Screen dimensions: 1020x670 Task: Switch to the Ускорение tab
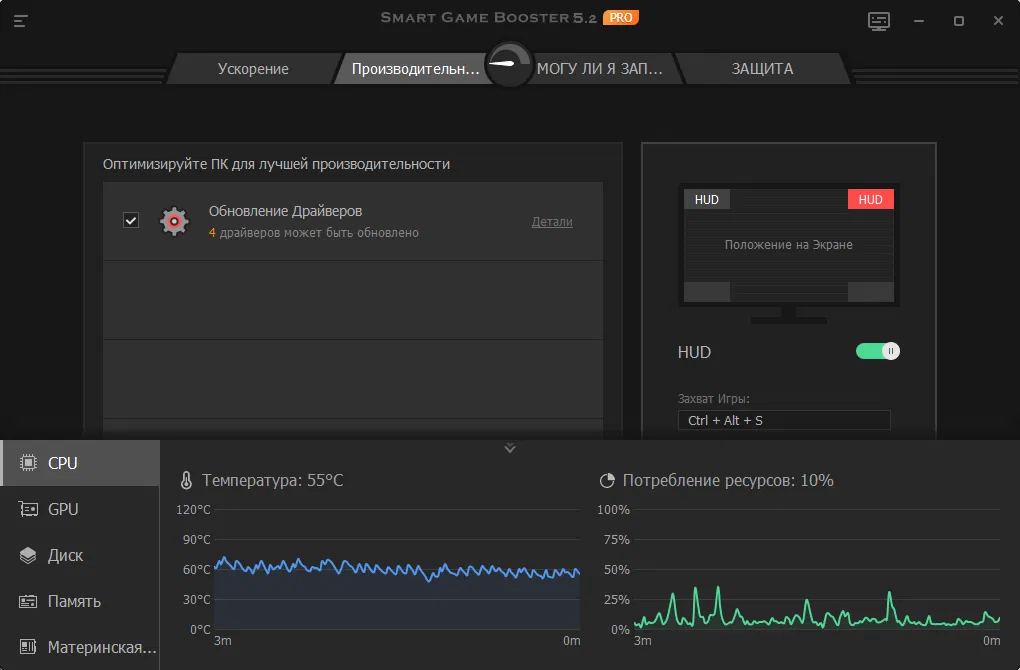coord(253,69)
